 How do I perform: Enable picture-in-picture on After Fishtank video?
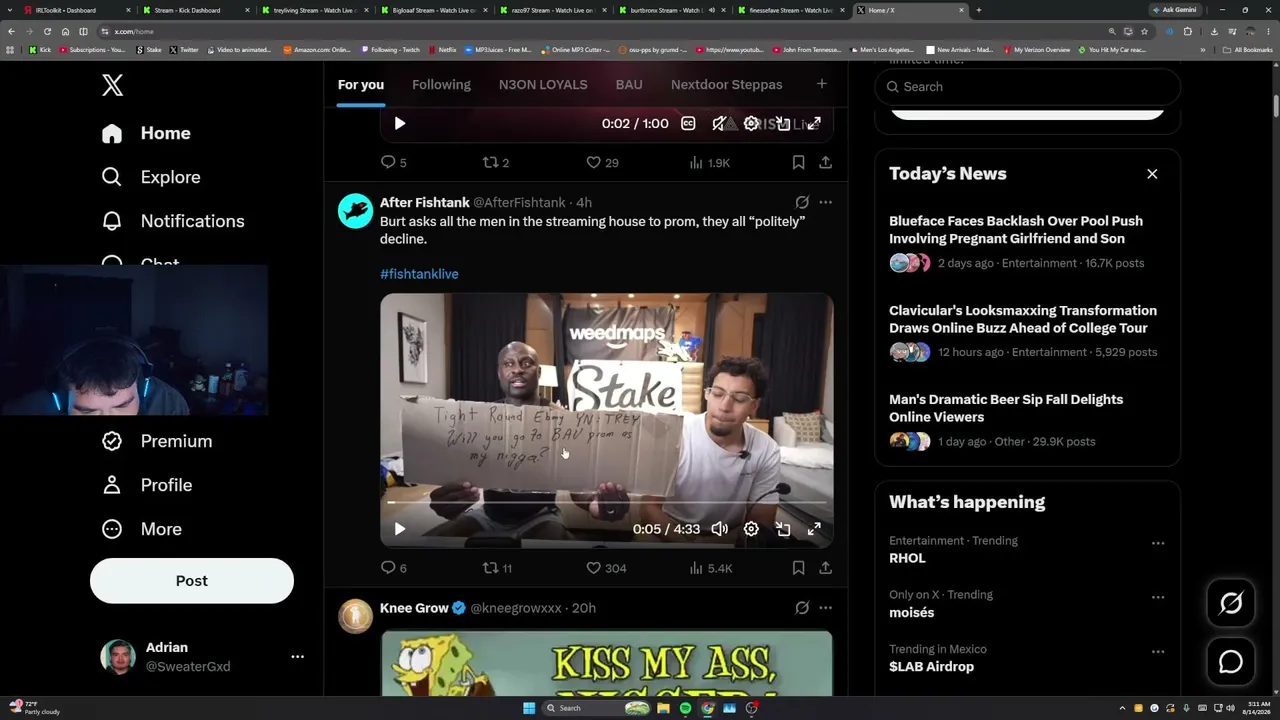(783, 529)
